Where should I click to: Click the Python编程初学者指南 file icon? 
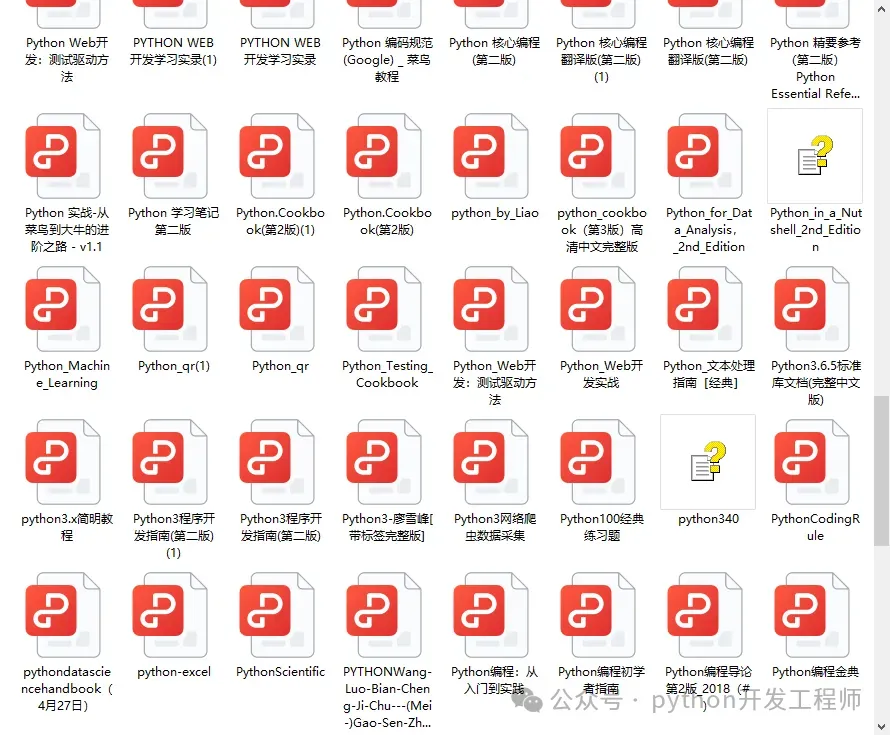click(598, 615)
